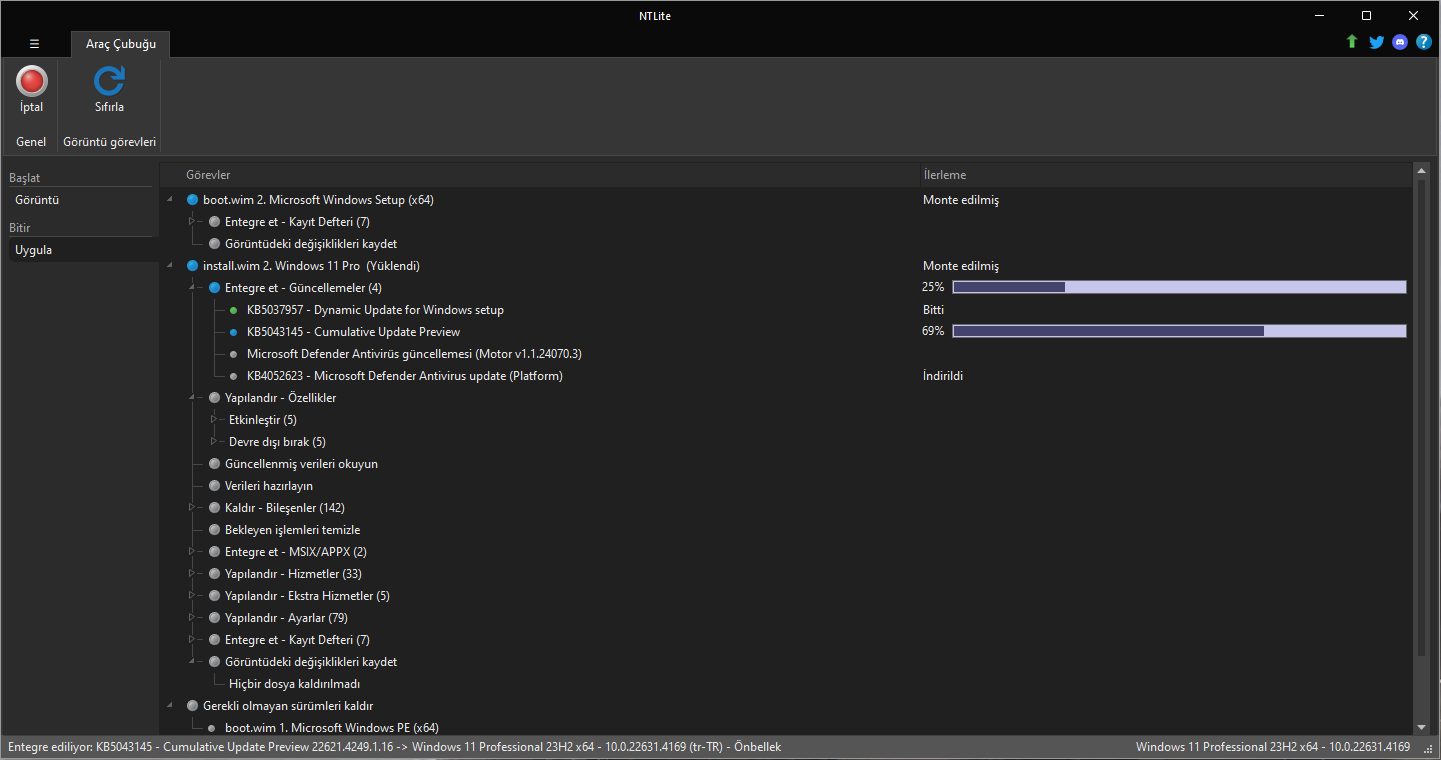Screen dimensions: 1441x760
Task: Expand the Entegre et - MSIX/APPX (2) node
Action: coord(193,552)
